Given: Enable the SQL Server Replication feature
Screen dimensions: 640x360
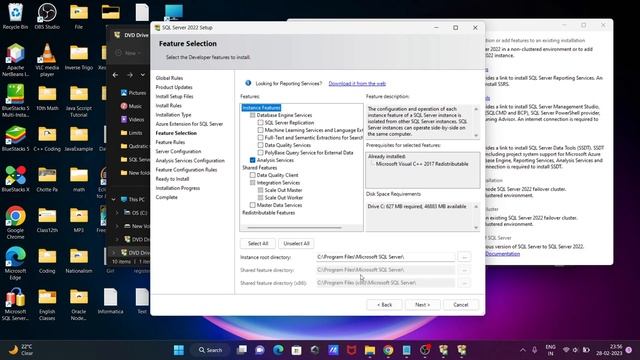Looking at the screenshot, I should [x=260, y=122].
